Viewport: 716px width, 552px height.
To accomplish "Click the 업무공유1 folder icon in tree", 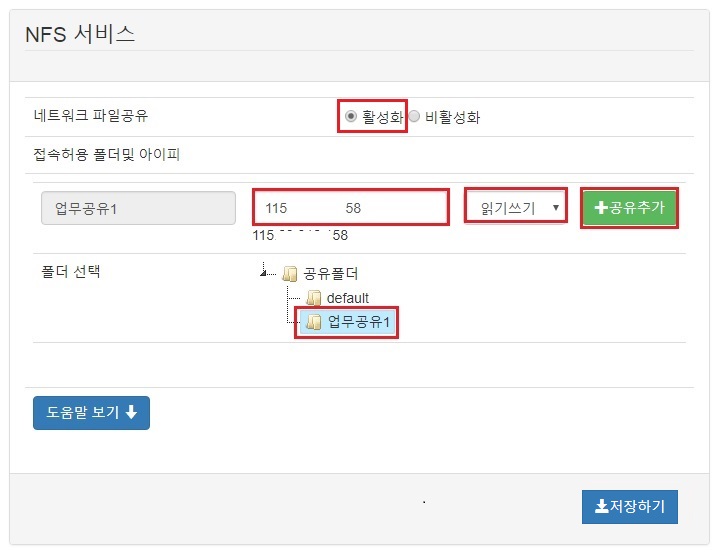I will tap(314, 322).
